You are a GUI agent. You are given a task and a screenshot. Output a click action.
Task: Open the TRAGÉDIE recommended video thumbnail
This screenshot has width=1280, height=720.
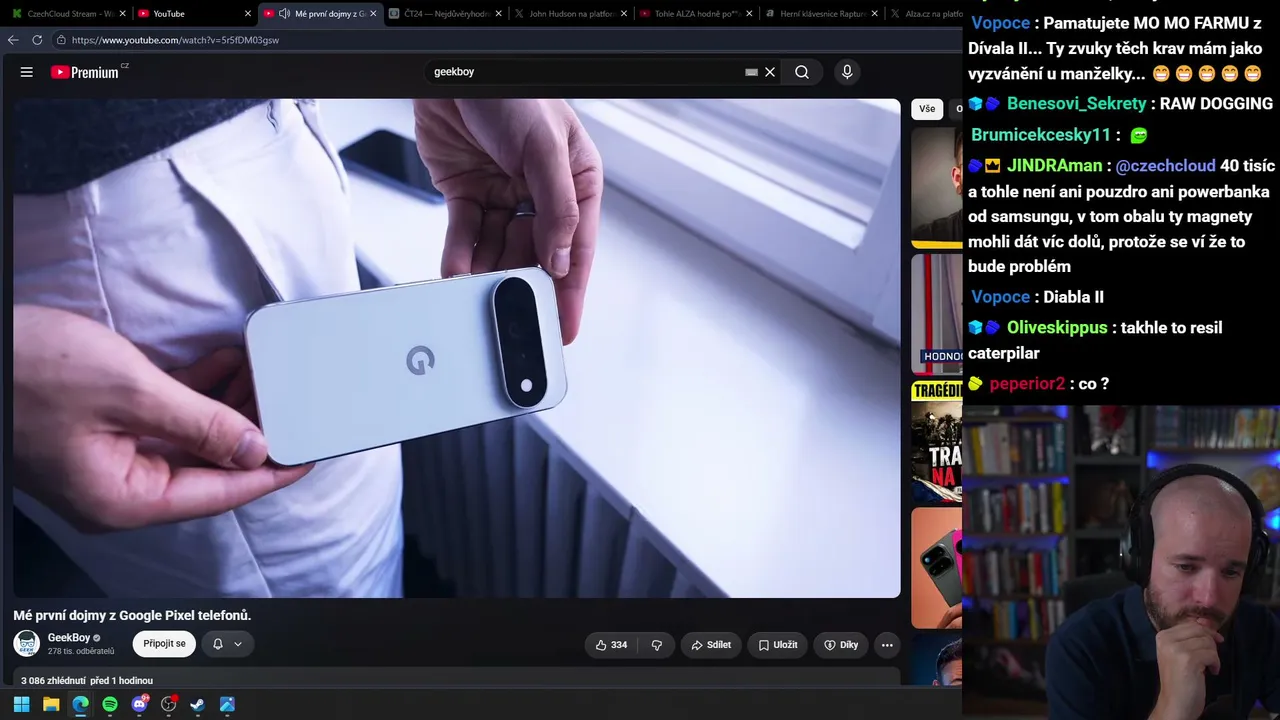point(937,441)
